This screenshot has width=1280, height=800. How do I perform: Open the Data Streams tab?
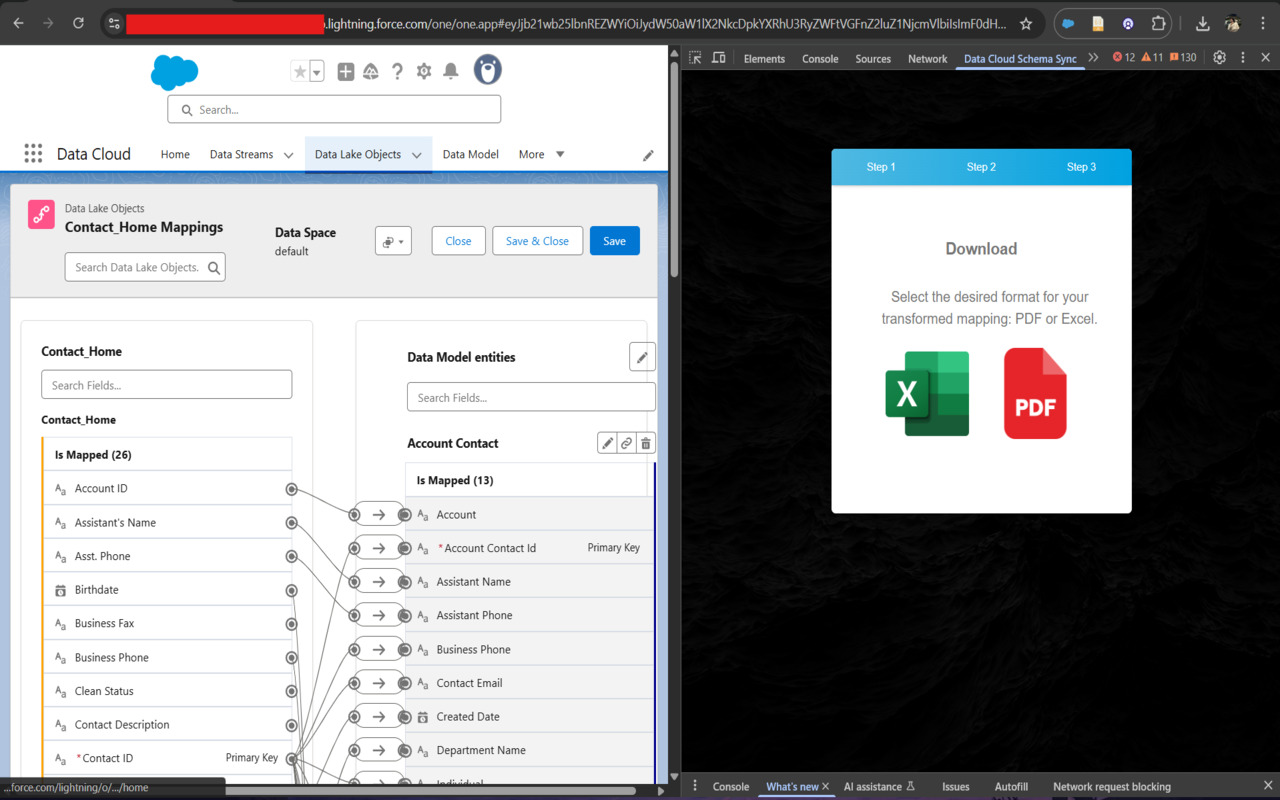point(241,154)
